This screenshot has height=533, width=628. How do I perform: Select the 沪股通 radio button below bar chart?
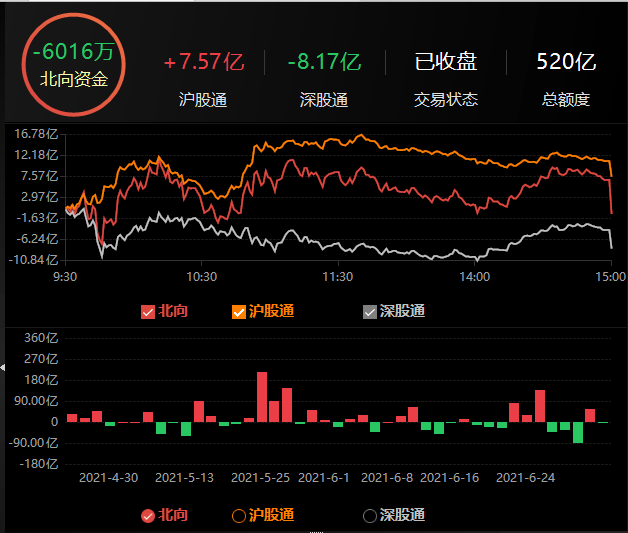pos(239,516)
